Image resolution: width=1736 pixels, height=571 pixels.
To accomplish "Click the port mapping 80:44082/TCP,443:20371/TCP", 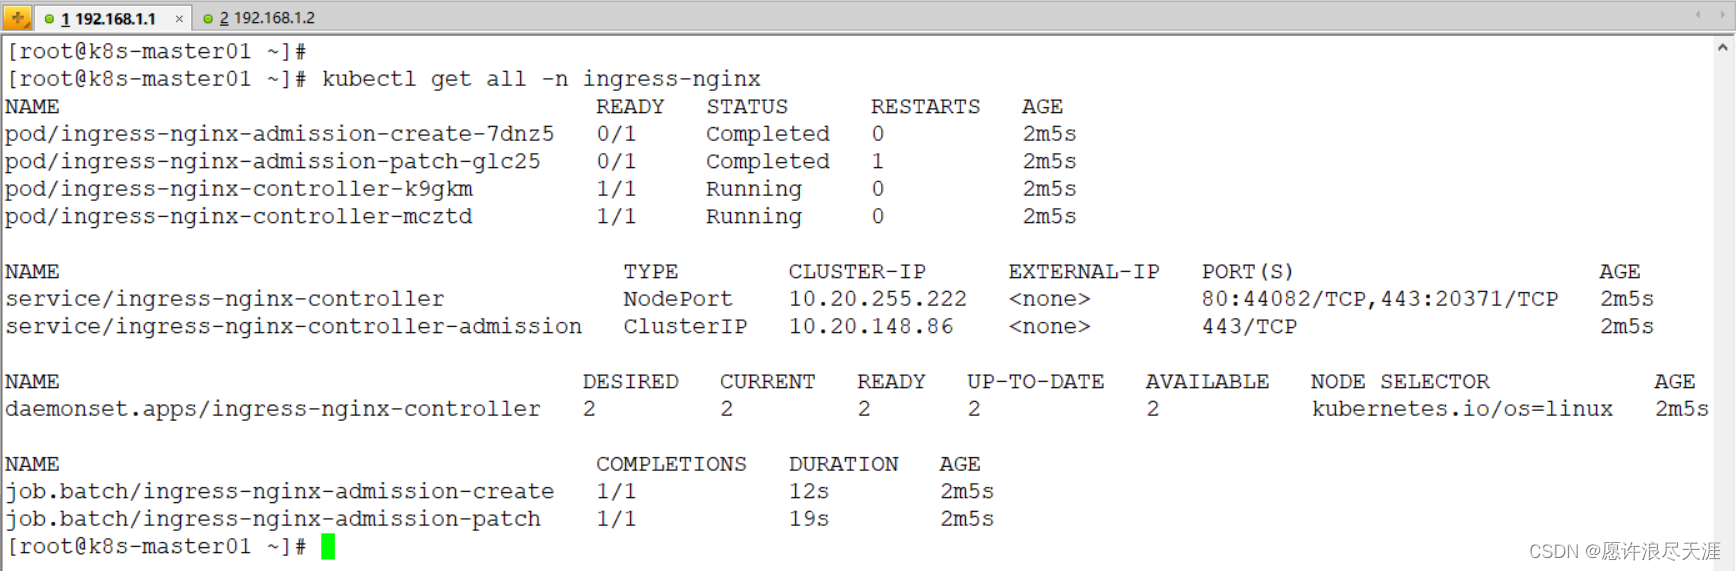I will tap(1379, 299).
